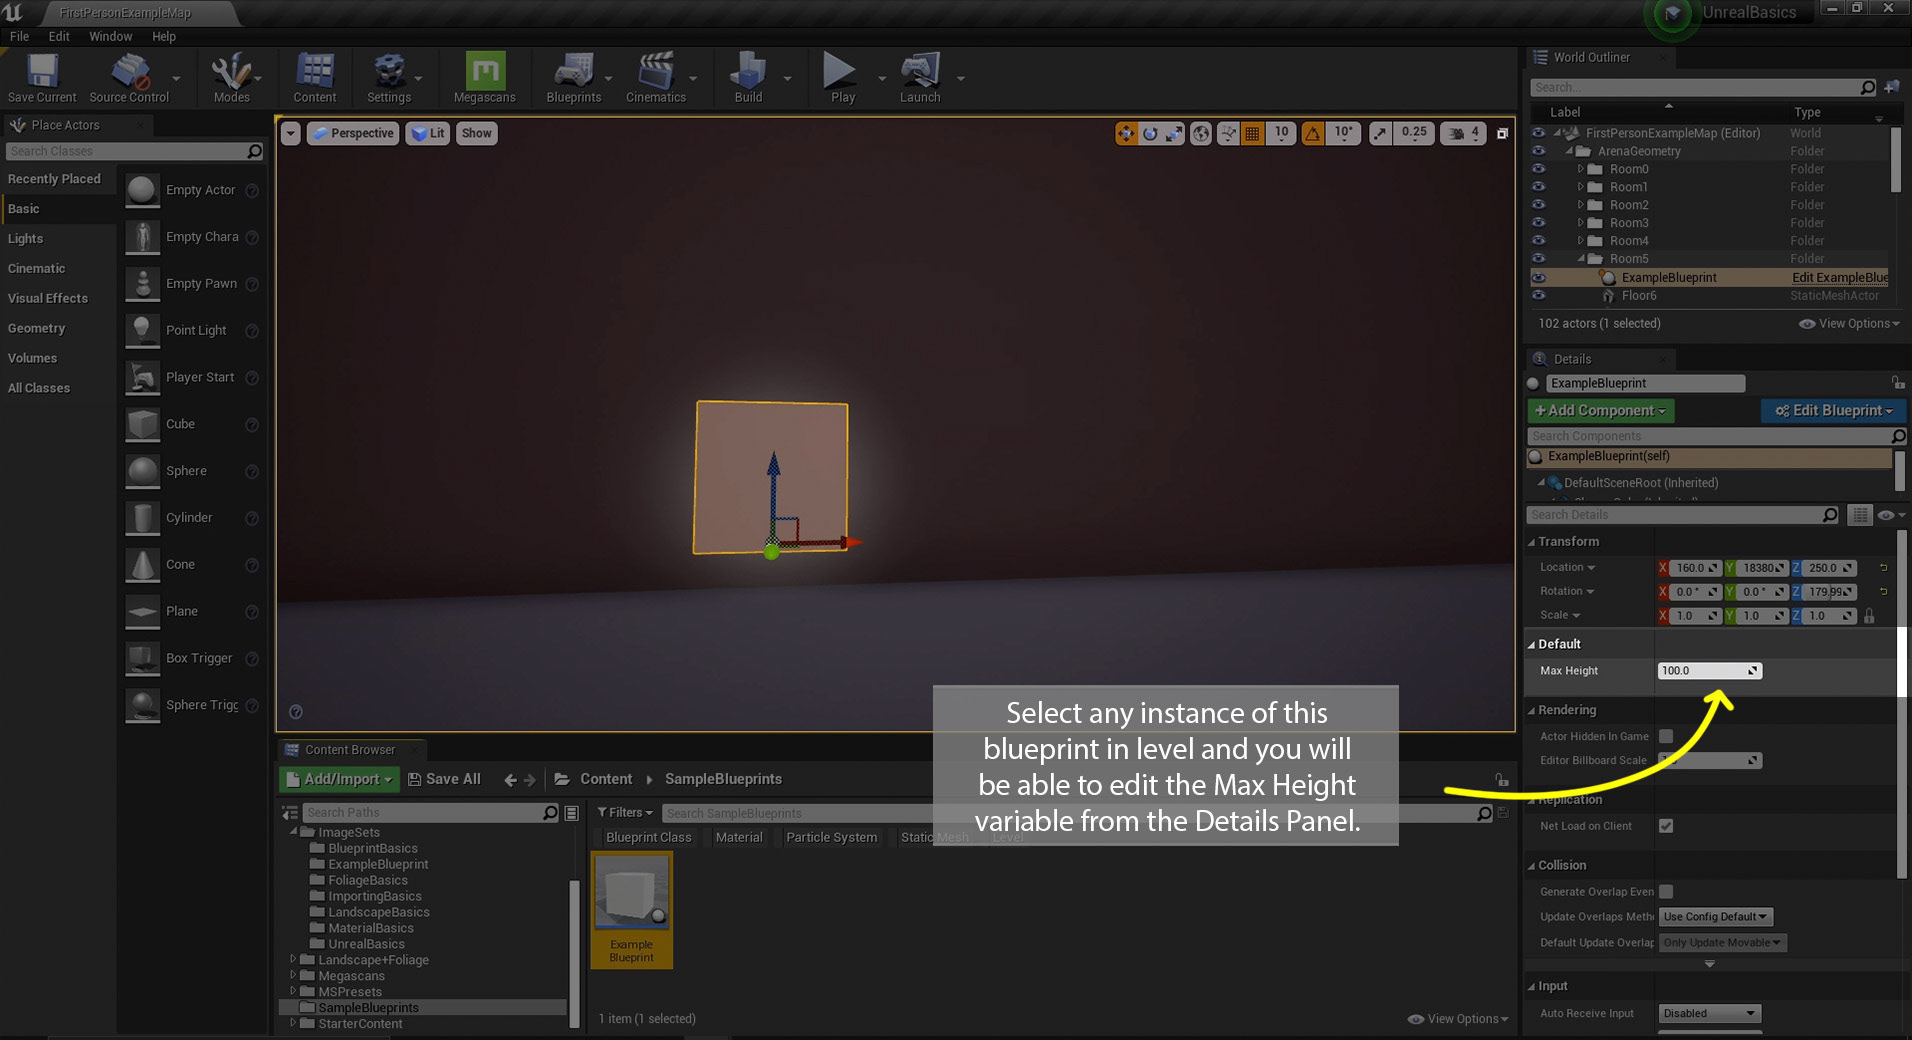Toggle the Scale ratio lock
The width and height of the screenshot is (1912, 1040).
coord(1869,616)
